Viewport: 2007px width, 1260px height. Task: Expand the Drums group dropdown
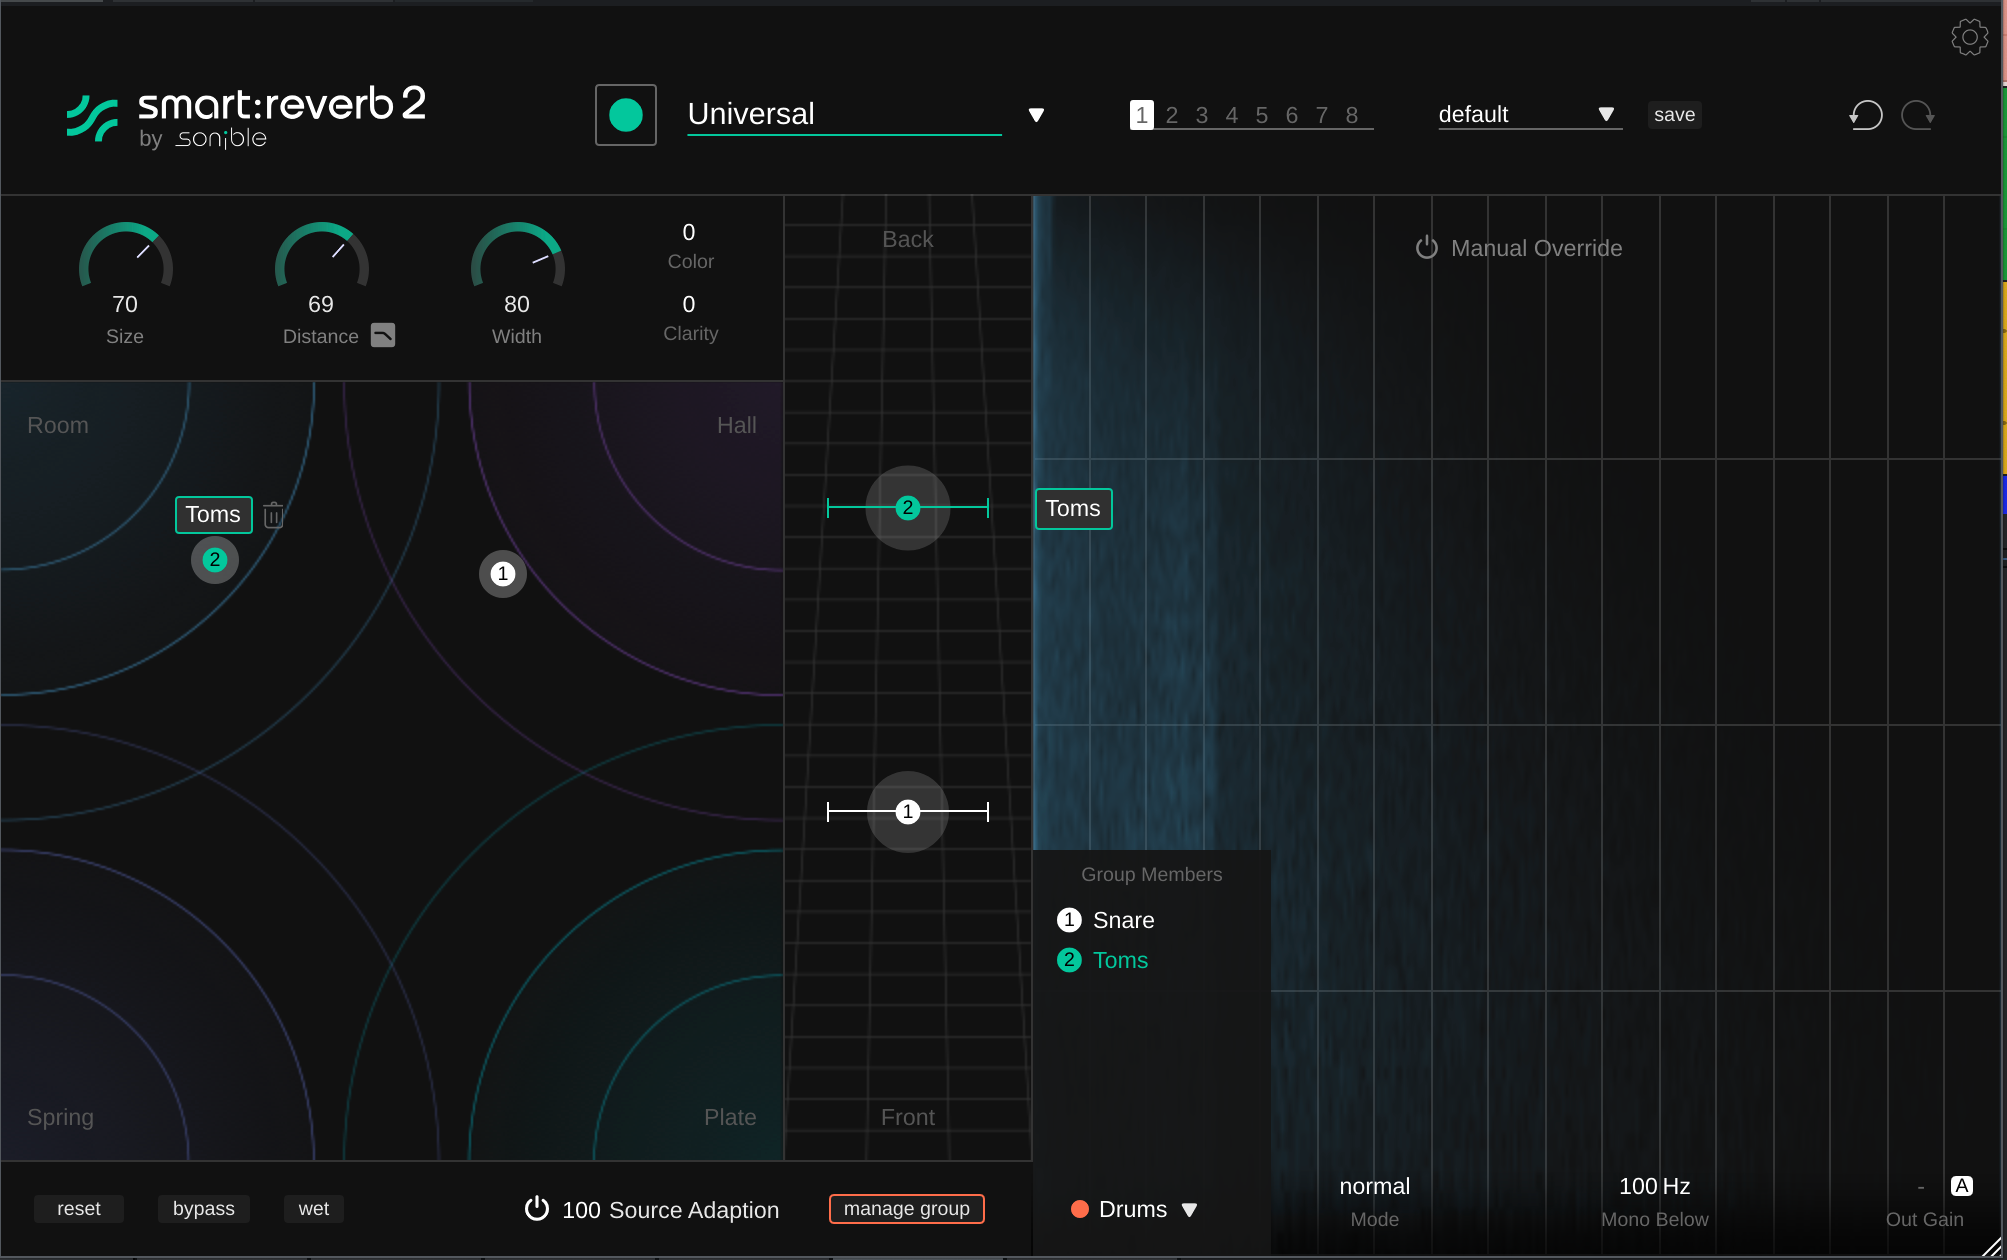[x=1189, y=1210]
